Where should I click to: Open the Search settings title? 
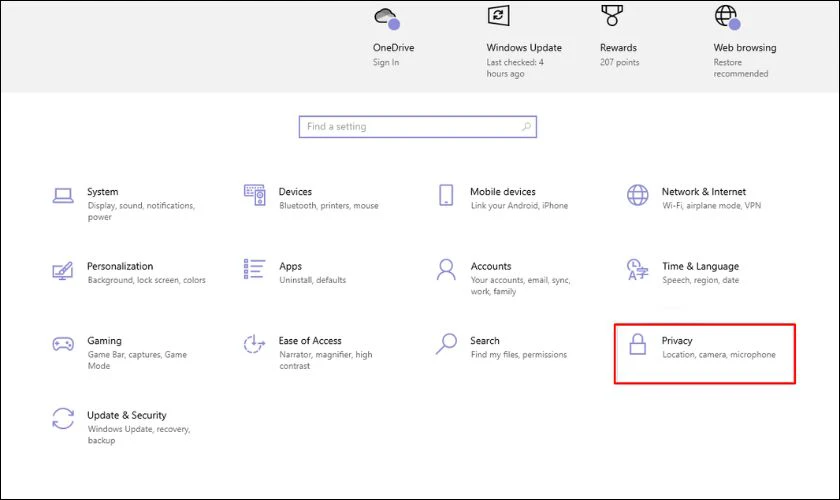click(x=485, y=341)
